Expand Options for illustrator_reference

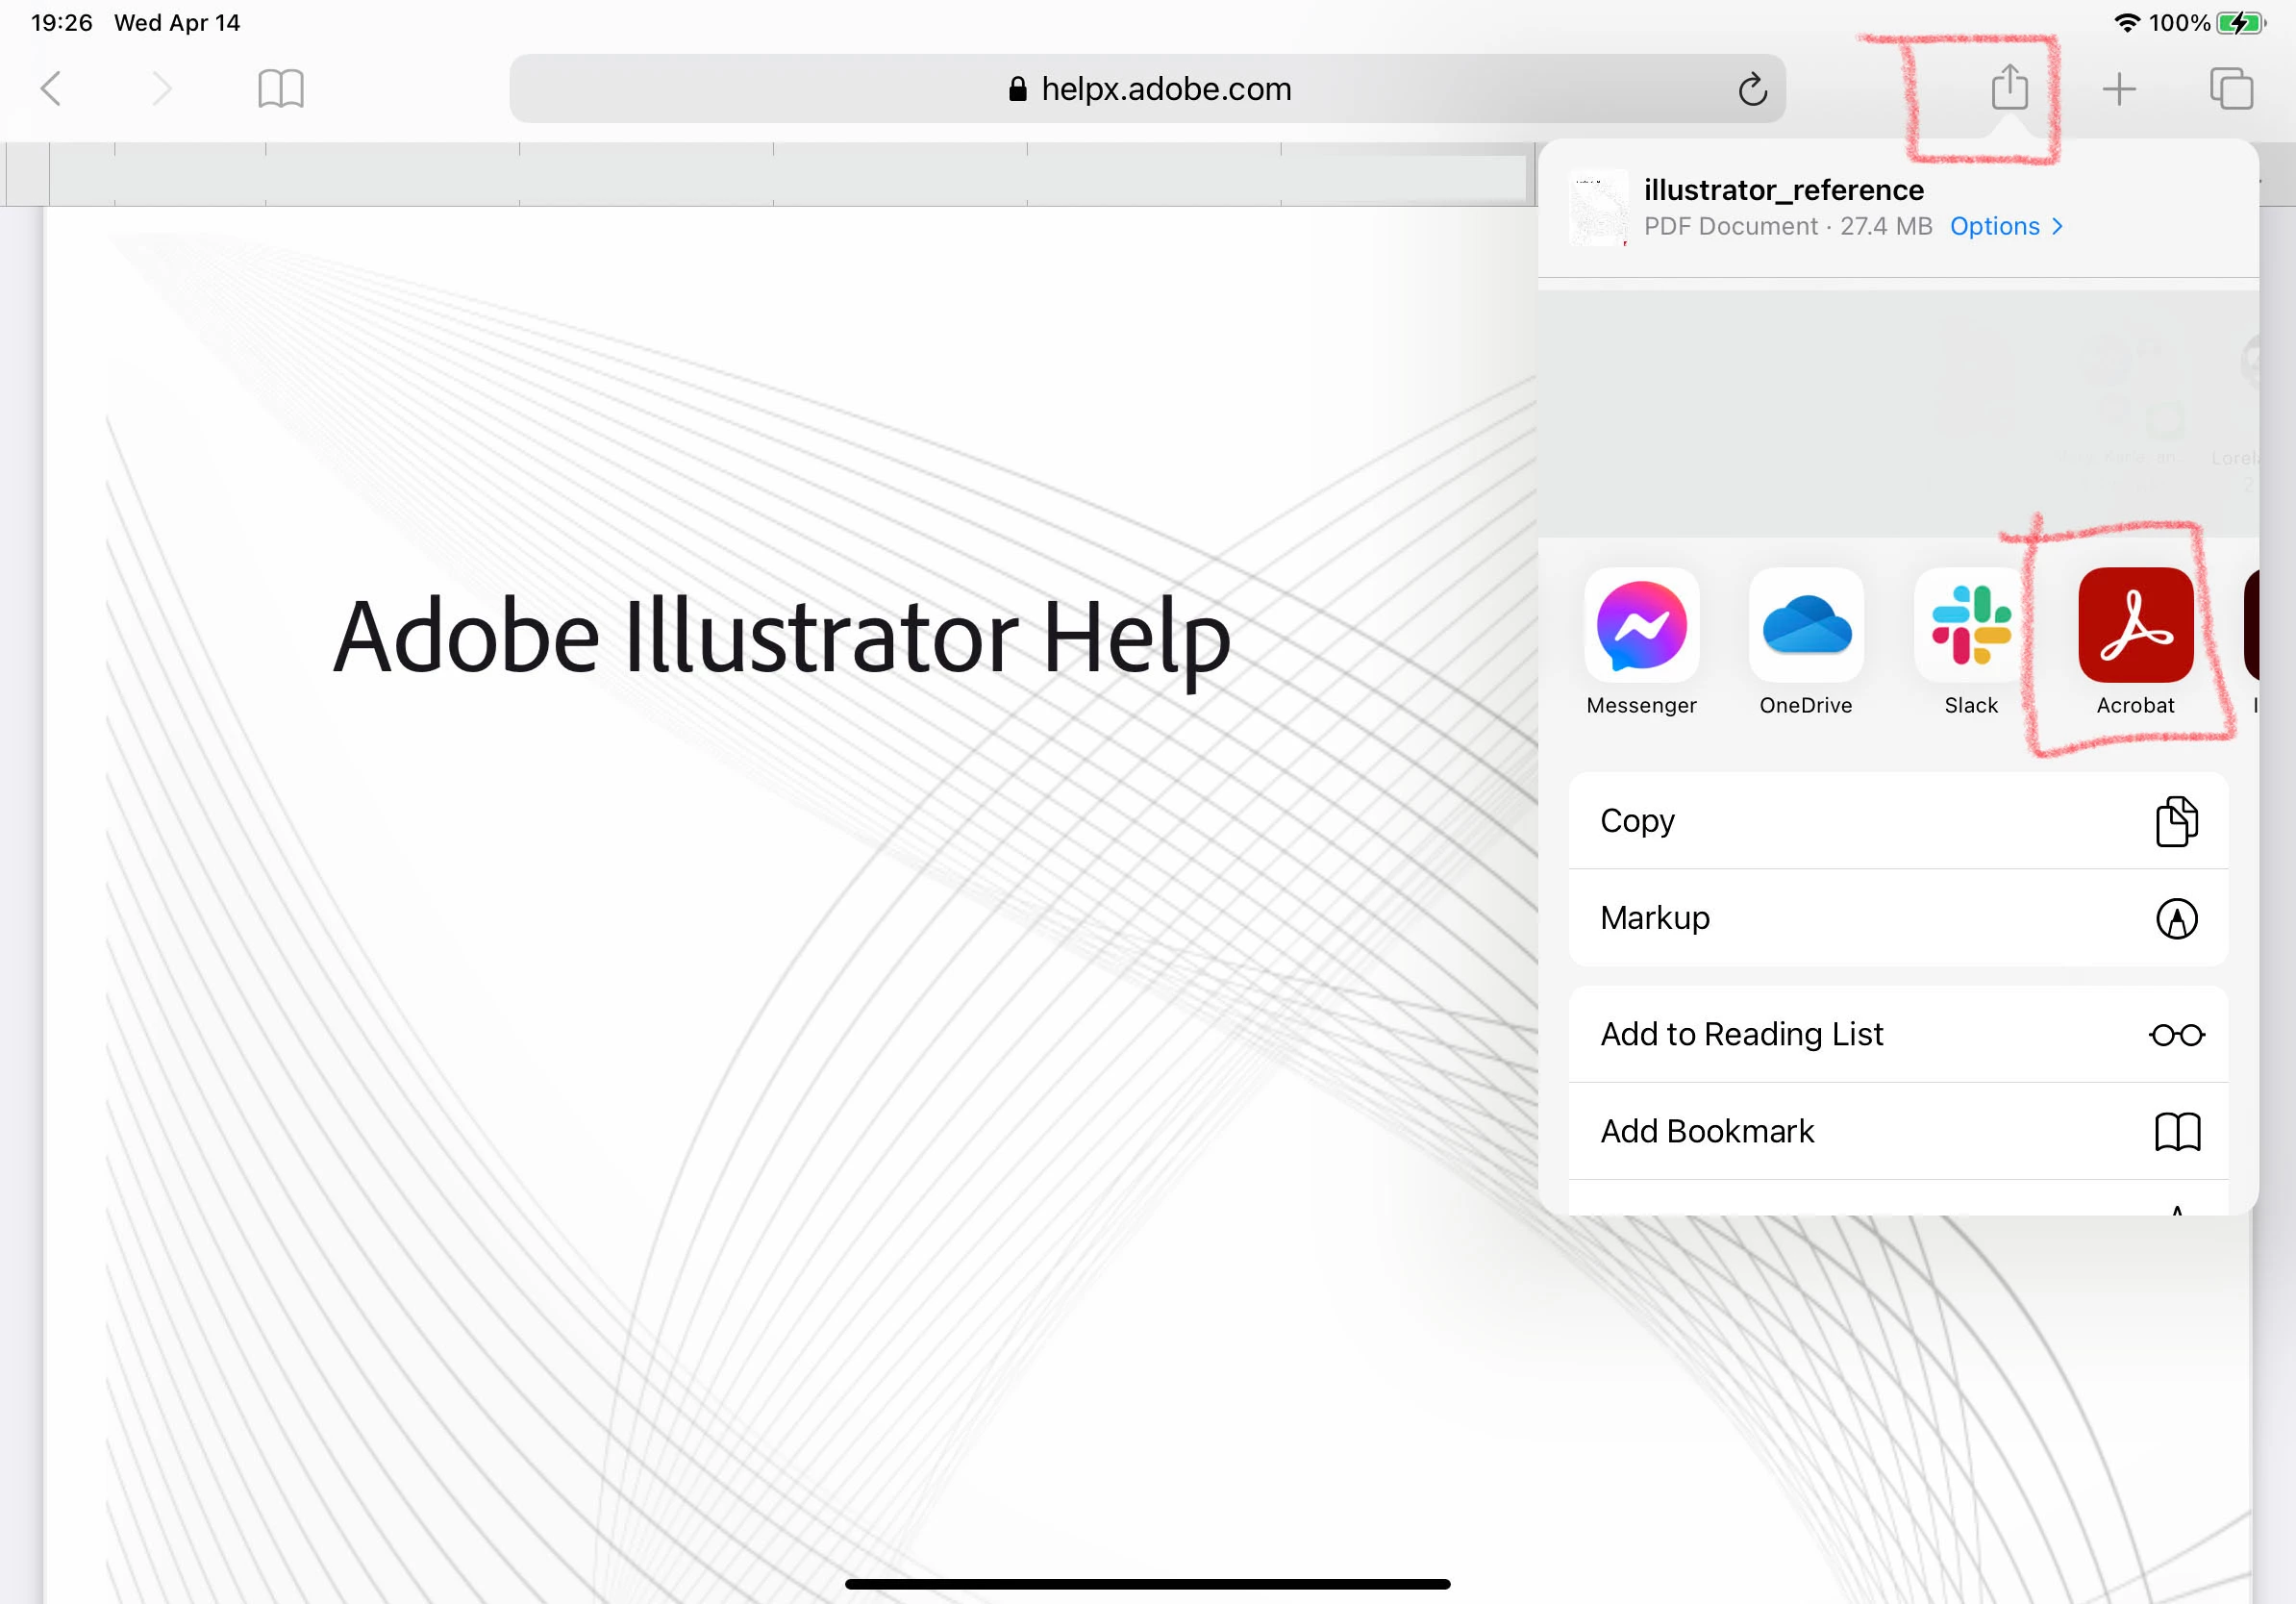tap(2005, 226)
